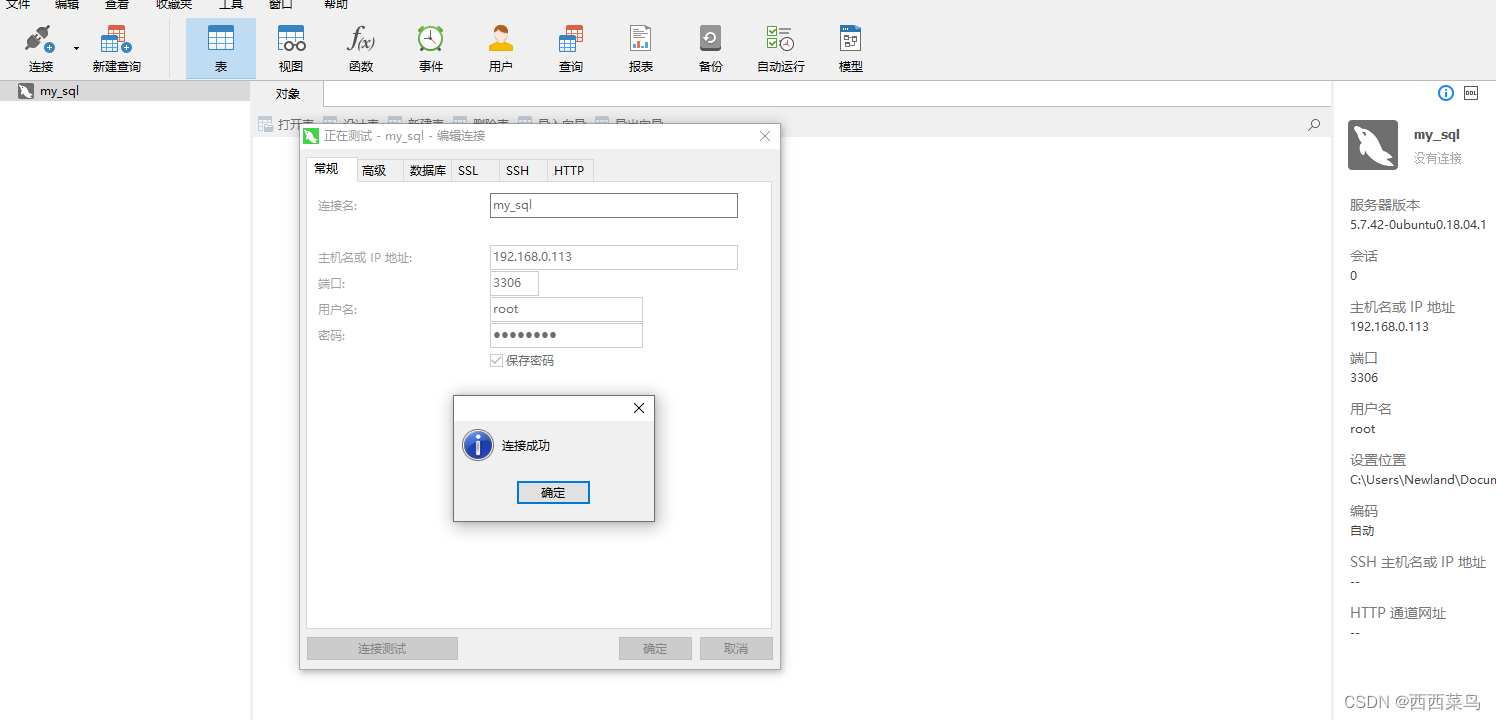
Task: Click the search magnifier icon in objects pane
Action: (x=1314, y=125)
